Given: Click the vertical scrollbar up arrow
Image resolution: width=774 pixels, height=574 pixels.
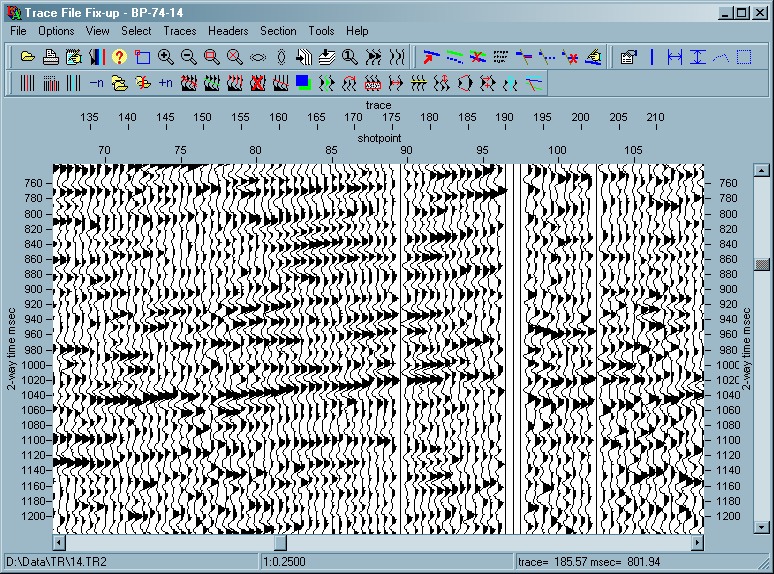Looking at the screenshot, I should pos(762,172).
